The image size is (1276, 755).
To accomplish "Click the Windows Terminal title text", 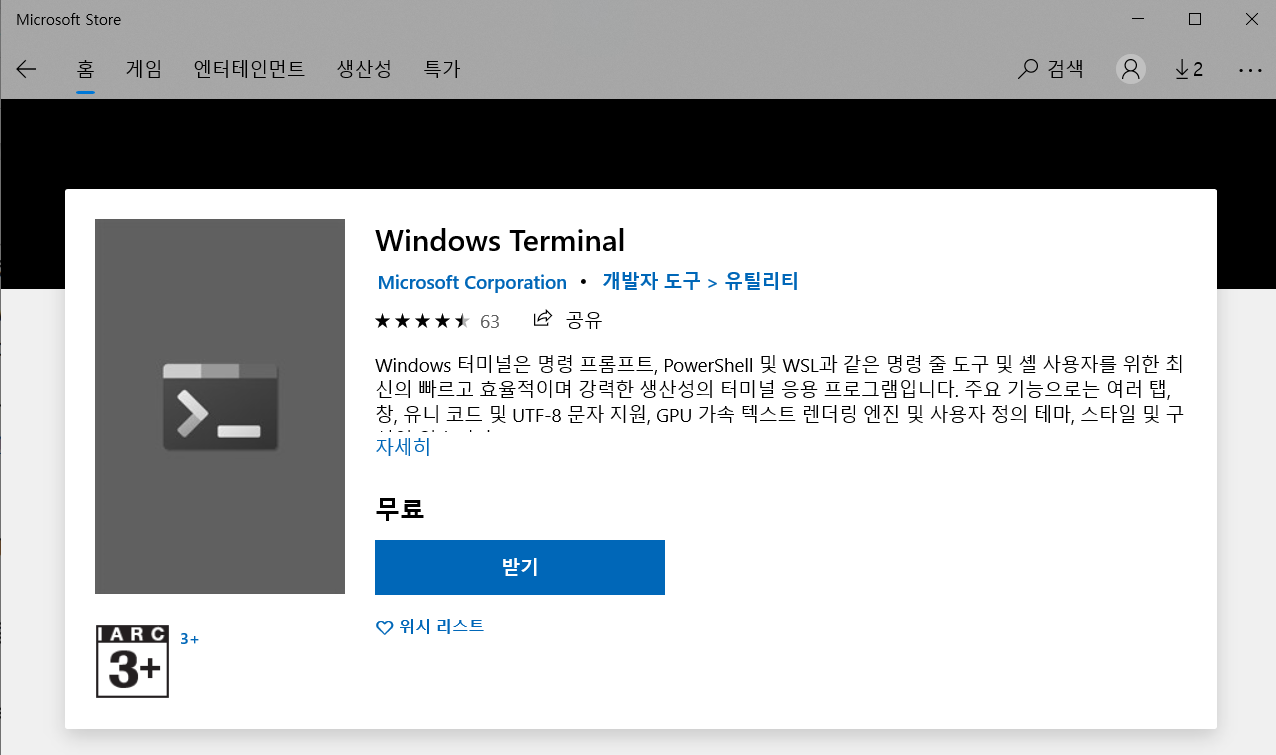I will 500,241.
